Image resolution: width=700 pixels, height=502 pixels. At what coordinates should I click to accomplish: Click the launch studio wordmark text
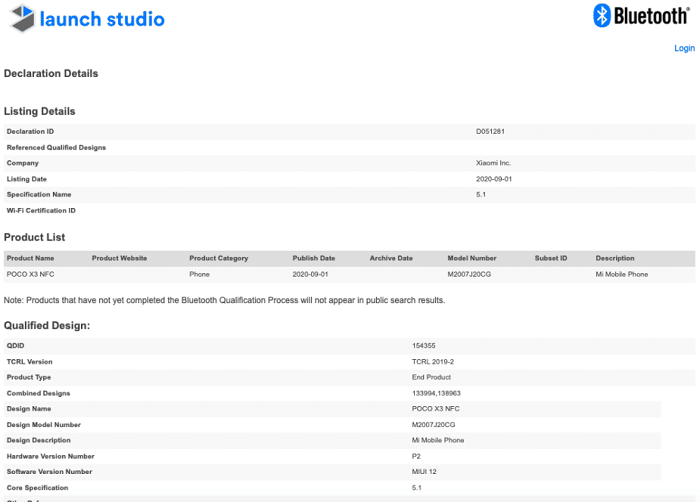(x=102, y=19)
